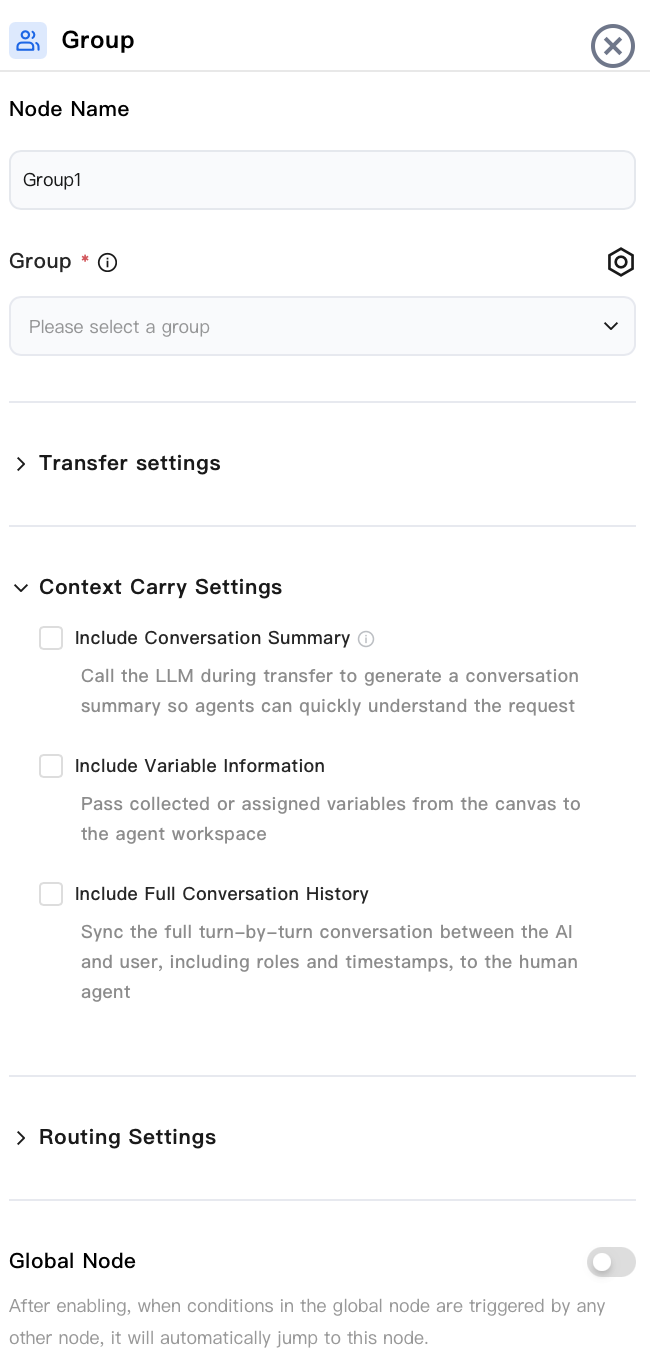Collapse the Context Carry Settings section title
The width and height of the screenshot is (650, 1348).
[x=160, y=587]
